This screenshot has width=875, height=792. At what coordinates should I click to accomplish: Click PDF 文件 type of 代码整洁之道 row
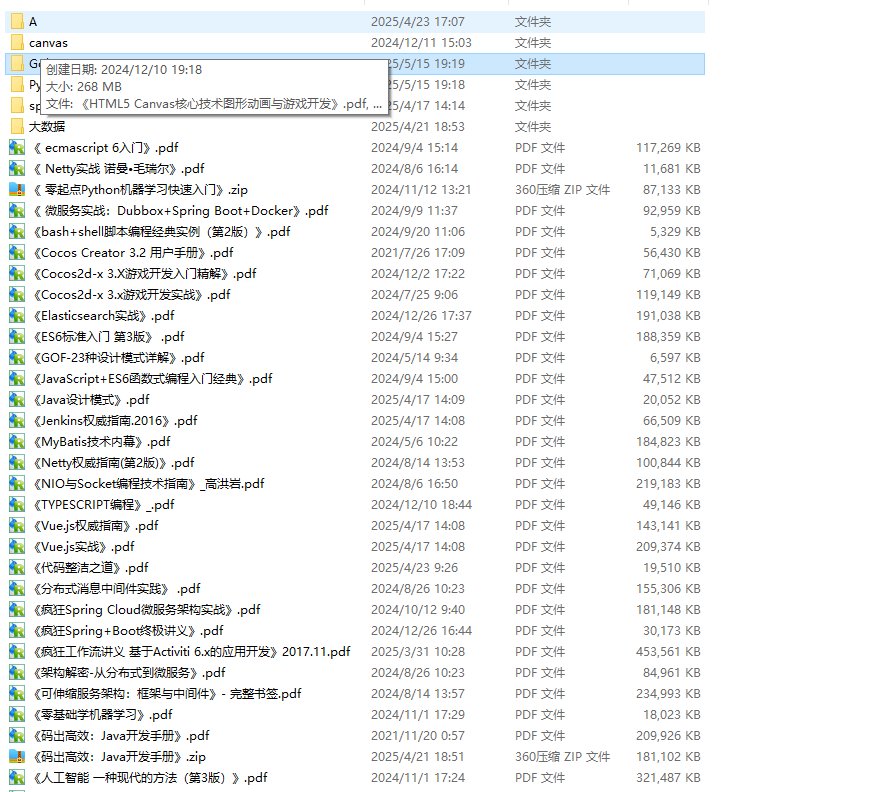point(540,568)
